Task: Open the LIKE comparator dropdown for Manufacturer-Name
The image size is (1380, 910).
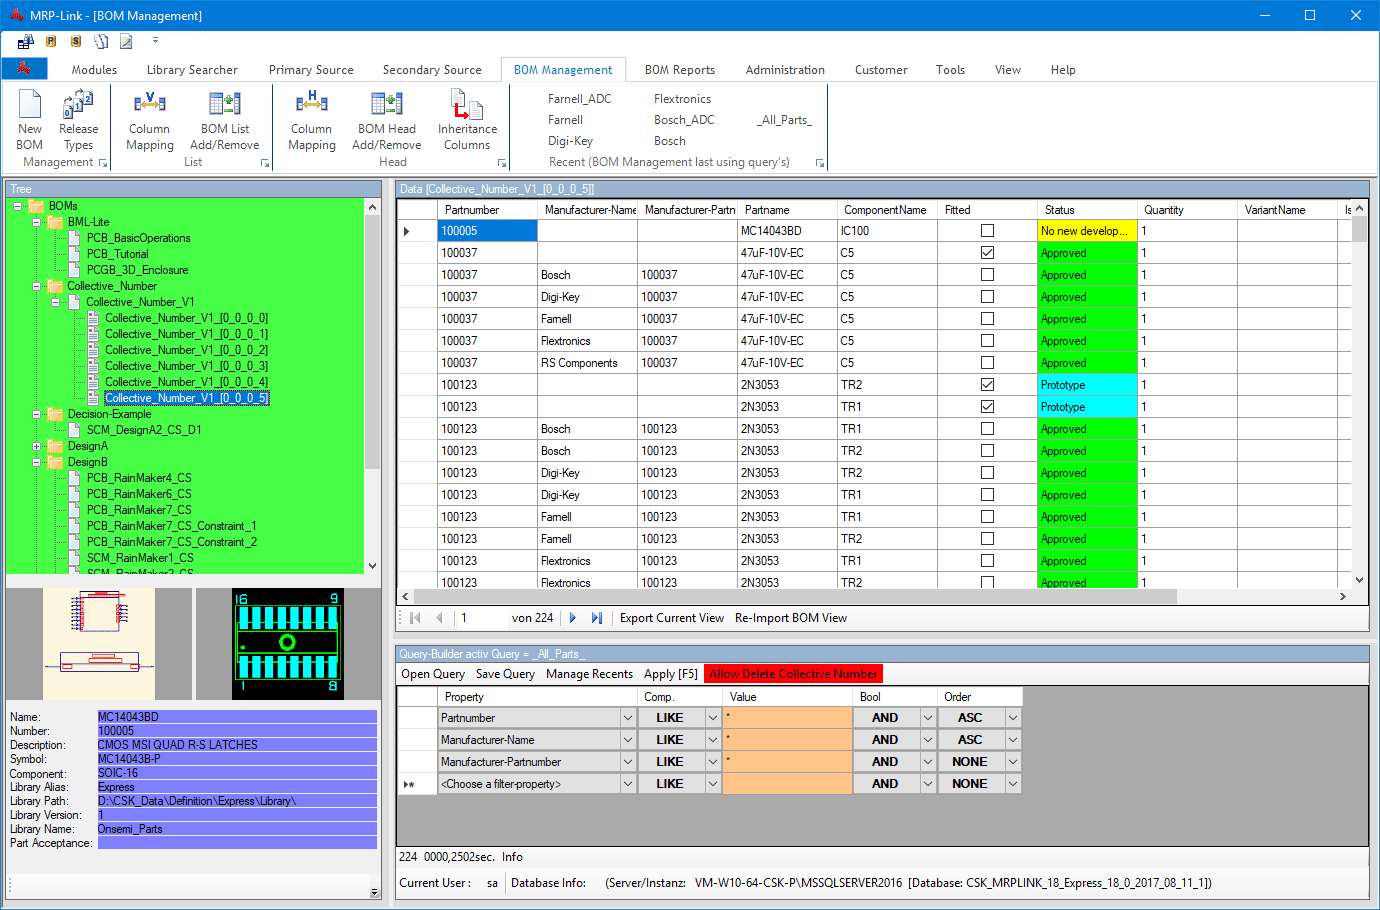Action: click(x=713, y=740)
